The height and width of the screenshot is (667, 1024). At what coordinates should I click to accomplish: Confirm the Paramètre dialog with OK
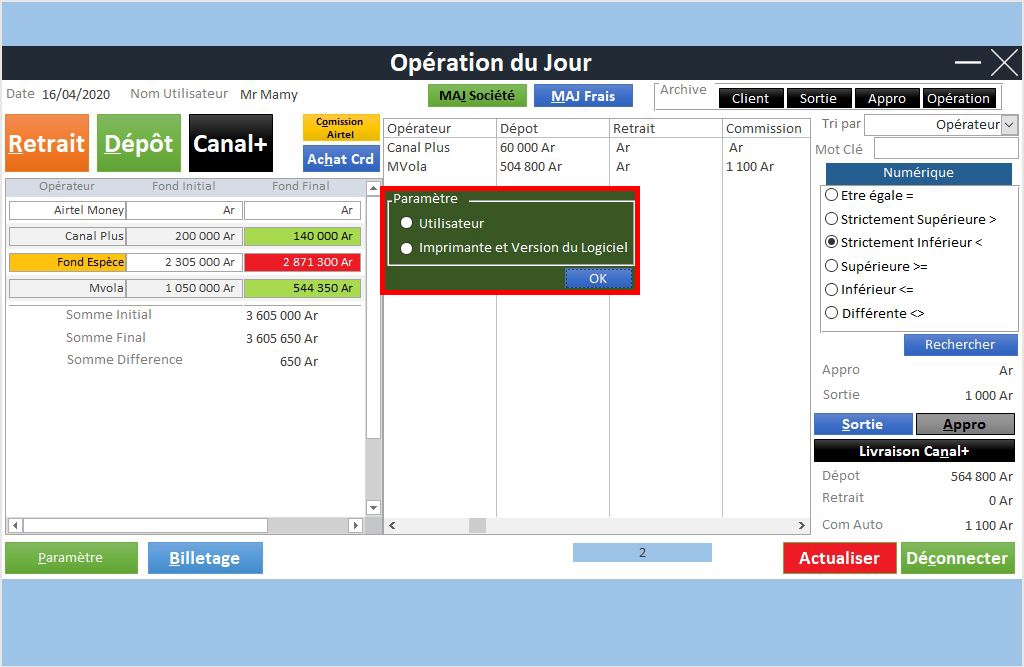(598, 278)
